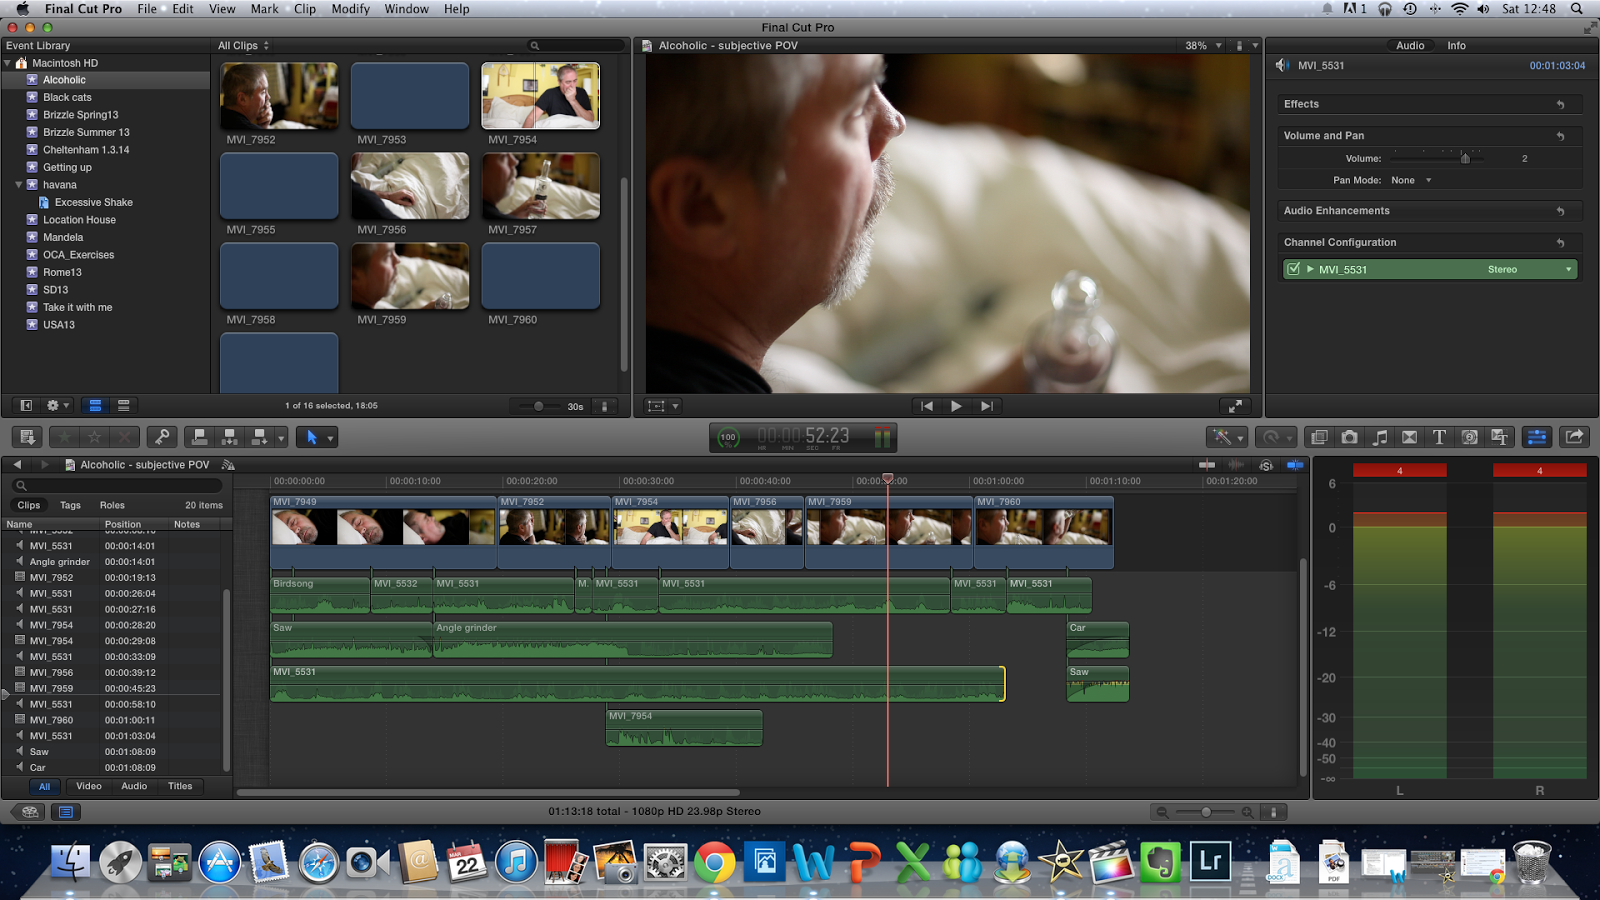Open the Music and Sound browser
Viewport: 1600px width, 900px height.
[1380, 437]
